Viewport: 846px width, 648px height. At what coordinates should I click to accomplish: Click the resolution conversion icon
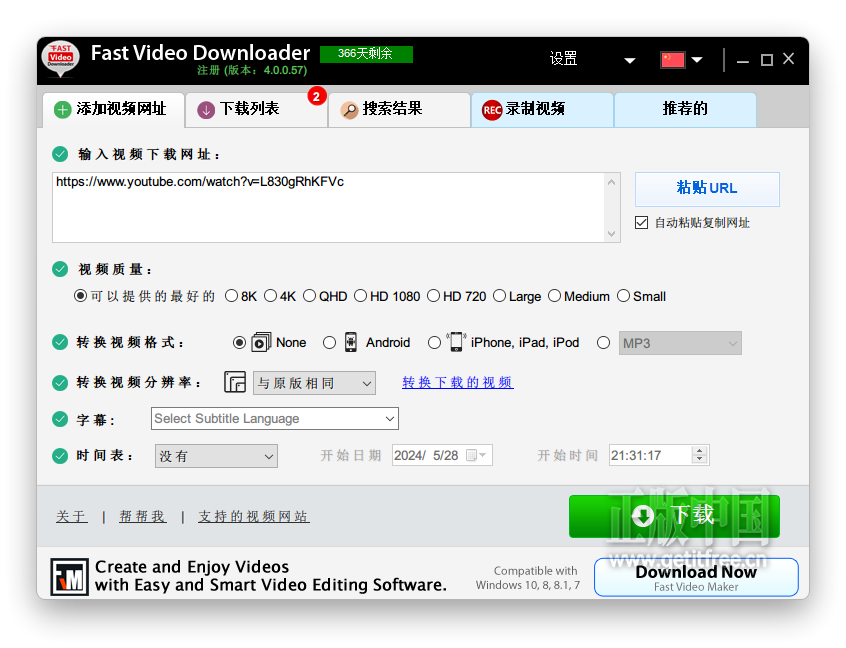click(235, 382)
